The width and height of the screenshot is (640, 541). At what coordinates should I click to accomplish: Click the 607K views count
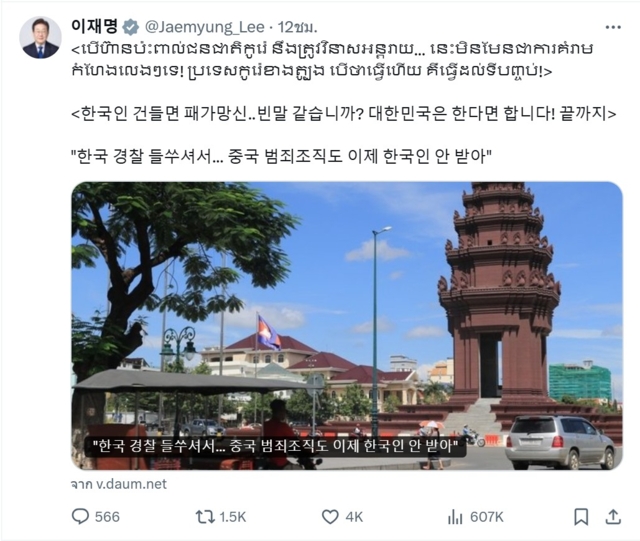pyautogui.click(x=487, y=517)
